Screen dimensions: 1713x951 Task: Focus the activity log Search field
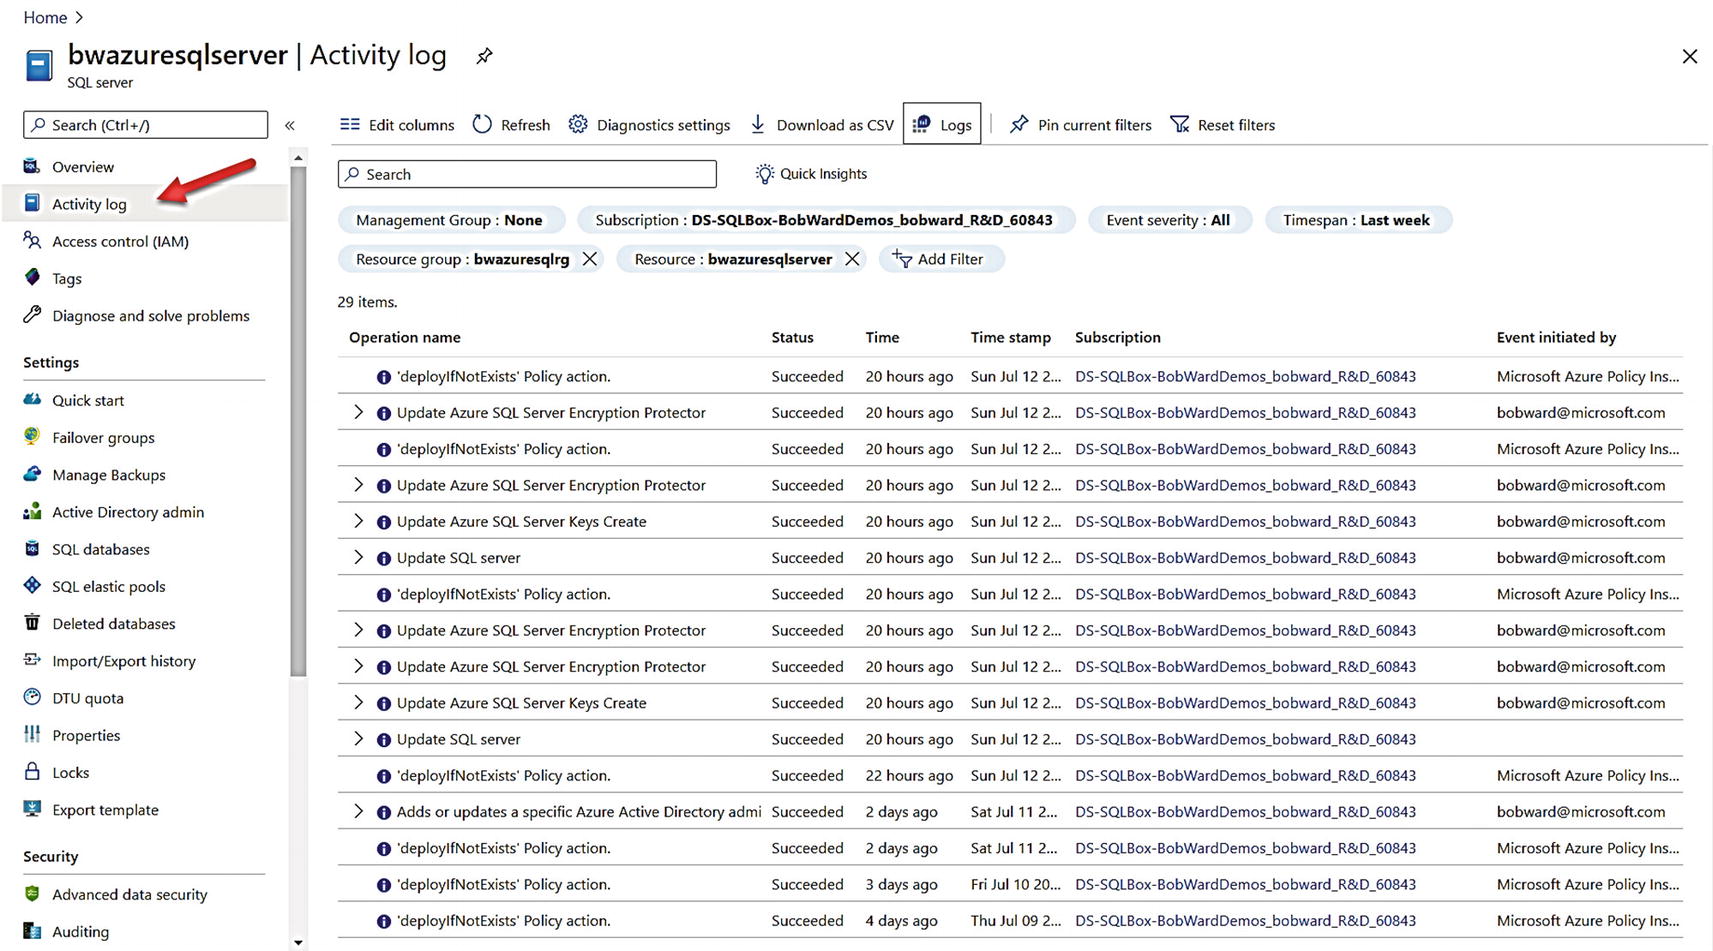[527, 174]
